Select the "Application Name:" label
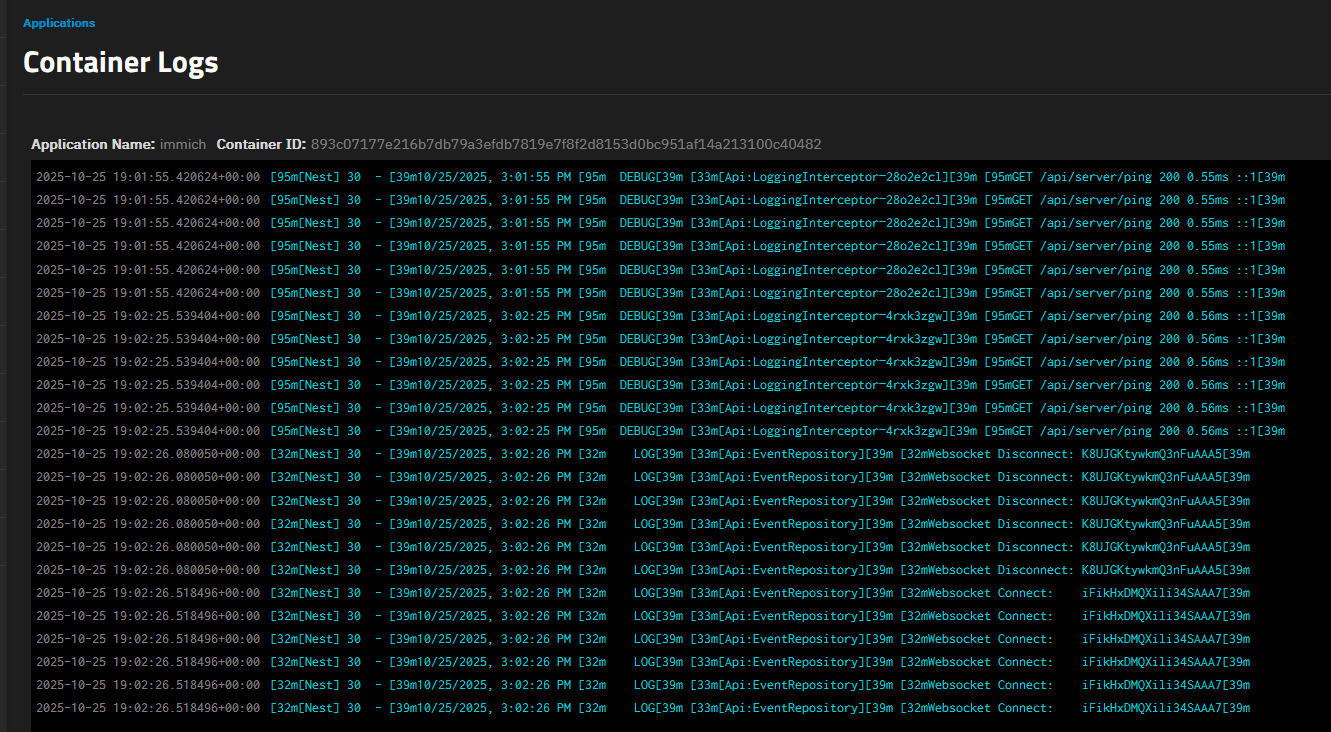Image resolution: width=1331 pixels, height=732 pixels. click(x=93, y=144)
